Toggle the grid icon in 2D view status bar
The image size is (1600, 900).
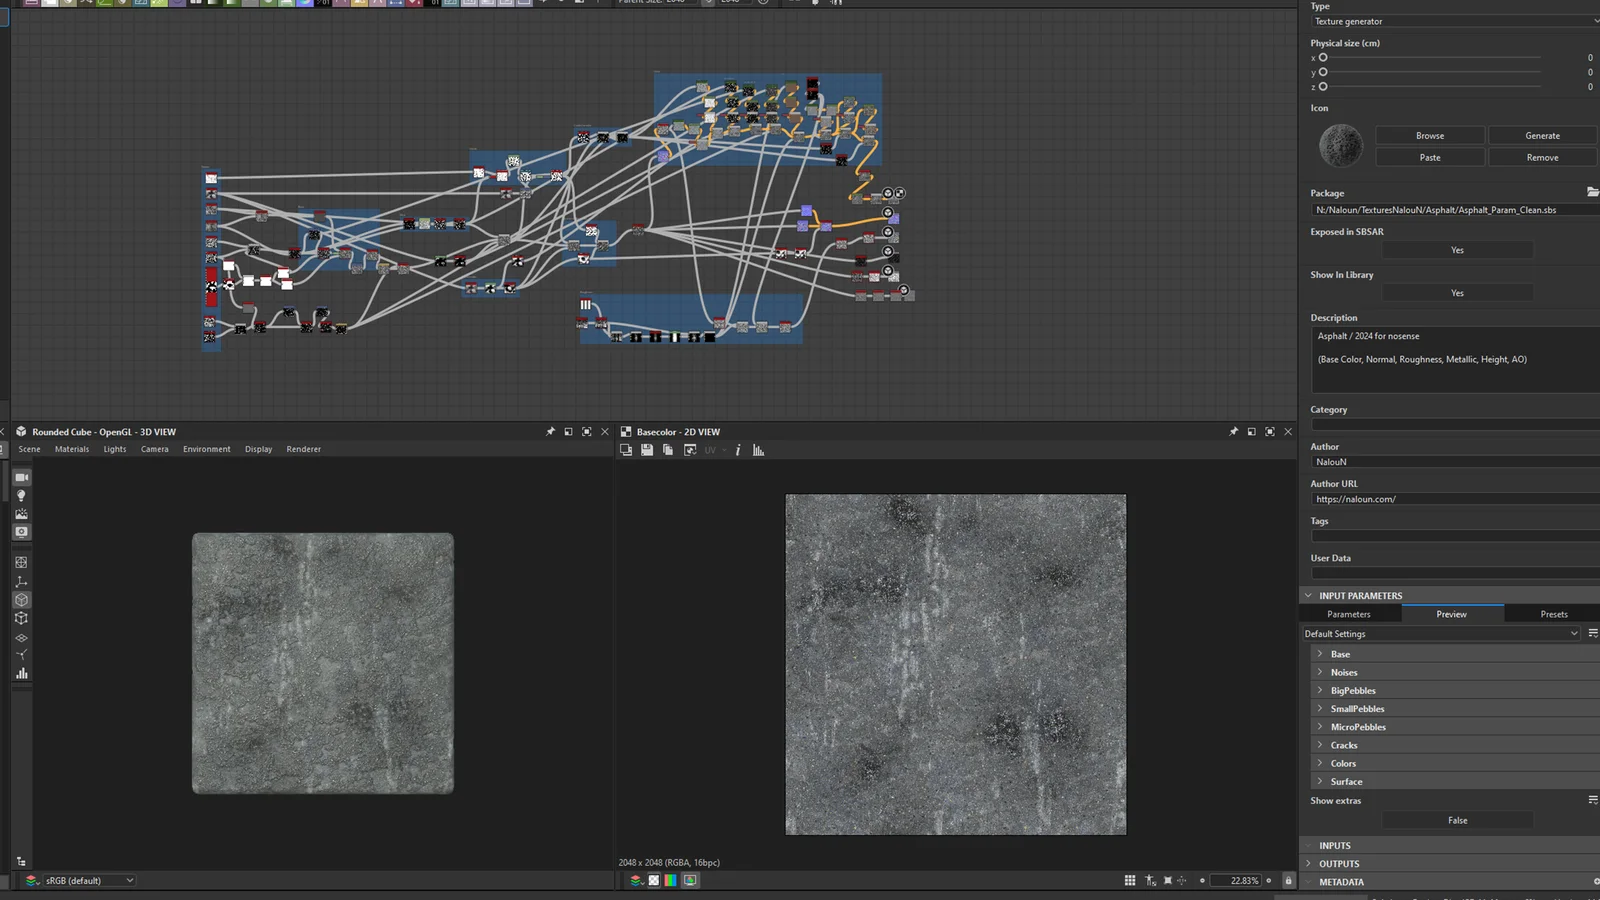point(1130,880)
